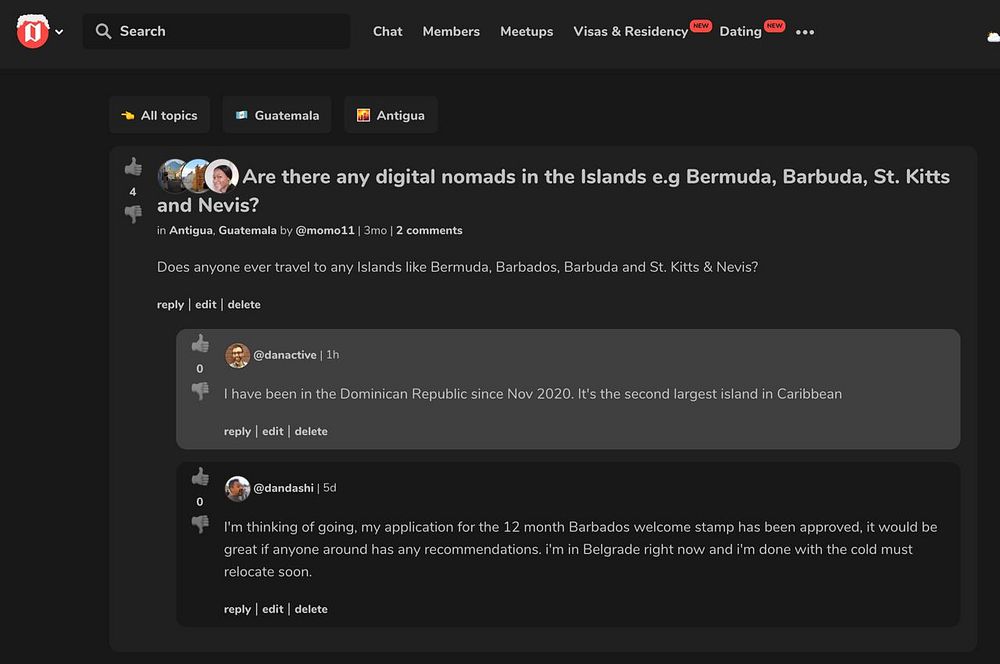This screenshot has width=1000, height=664.
Task: Downvote the @dandashi comment
Action: click(200, 524)
